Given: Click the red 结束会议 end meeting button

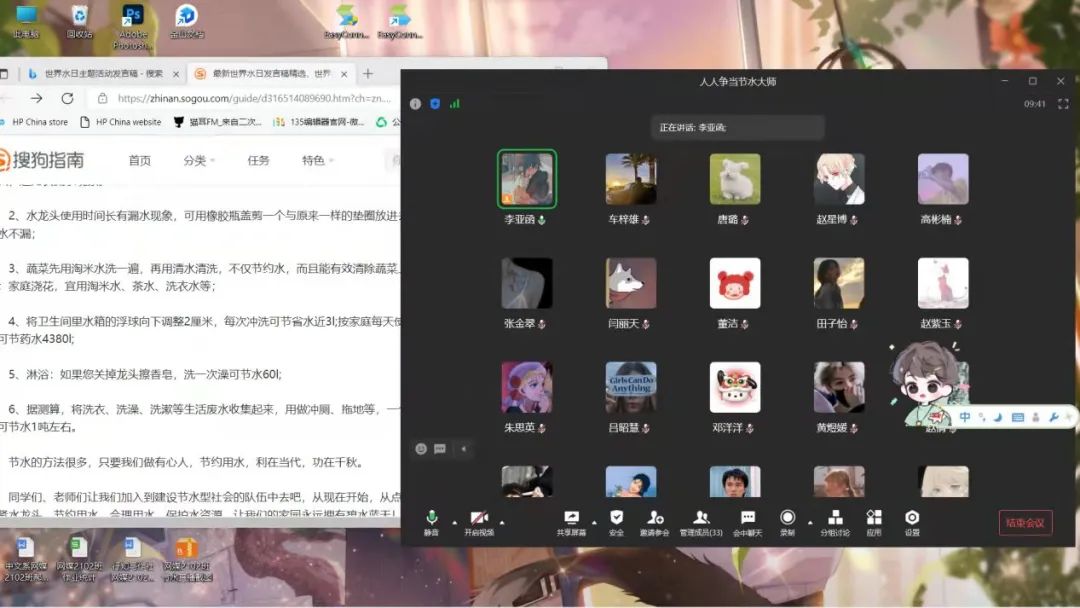Looking at the screenshot, I should tap(1026, 523).
